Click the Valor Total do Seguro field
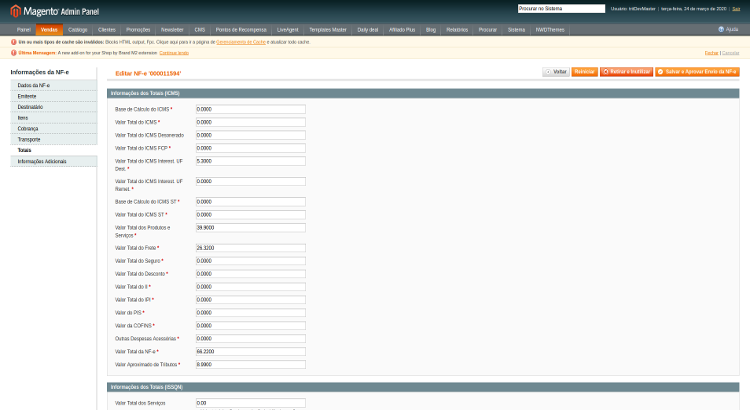 pos(251,261)
